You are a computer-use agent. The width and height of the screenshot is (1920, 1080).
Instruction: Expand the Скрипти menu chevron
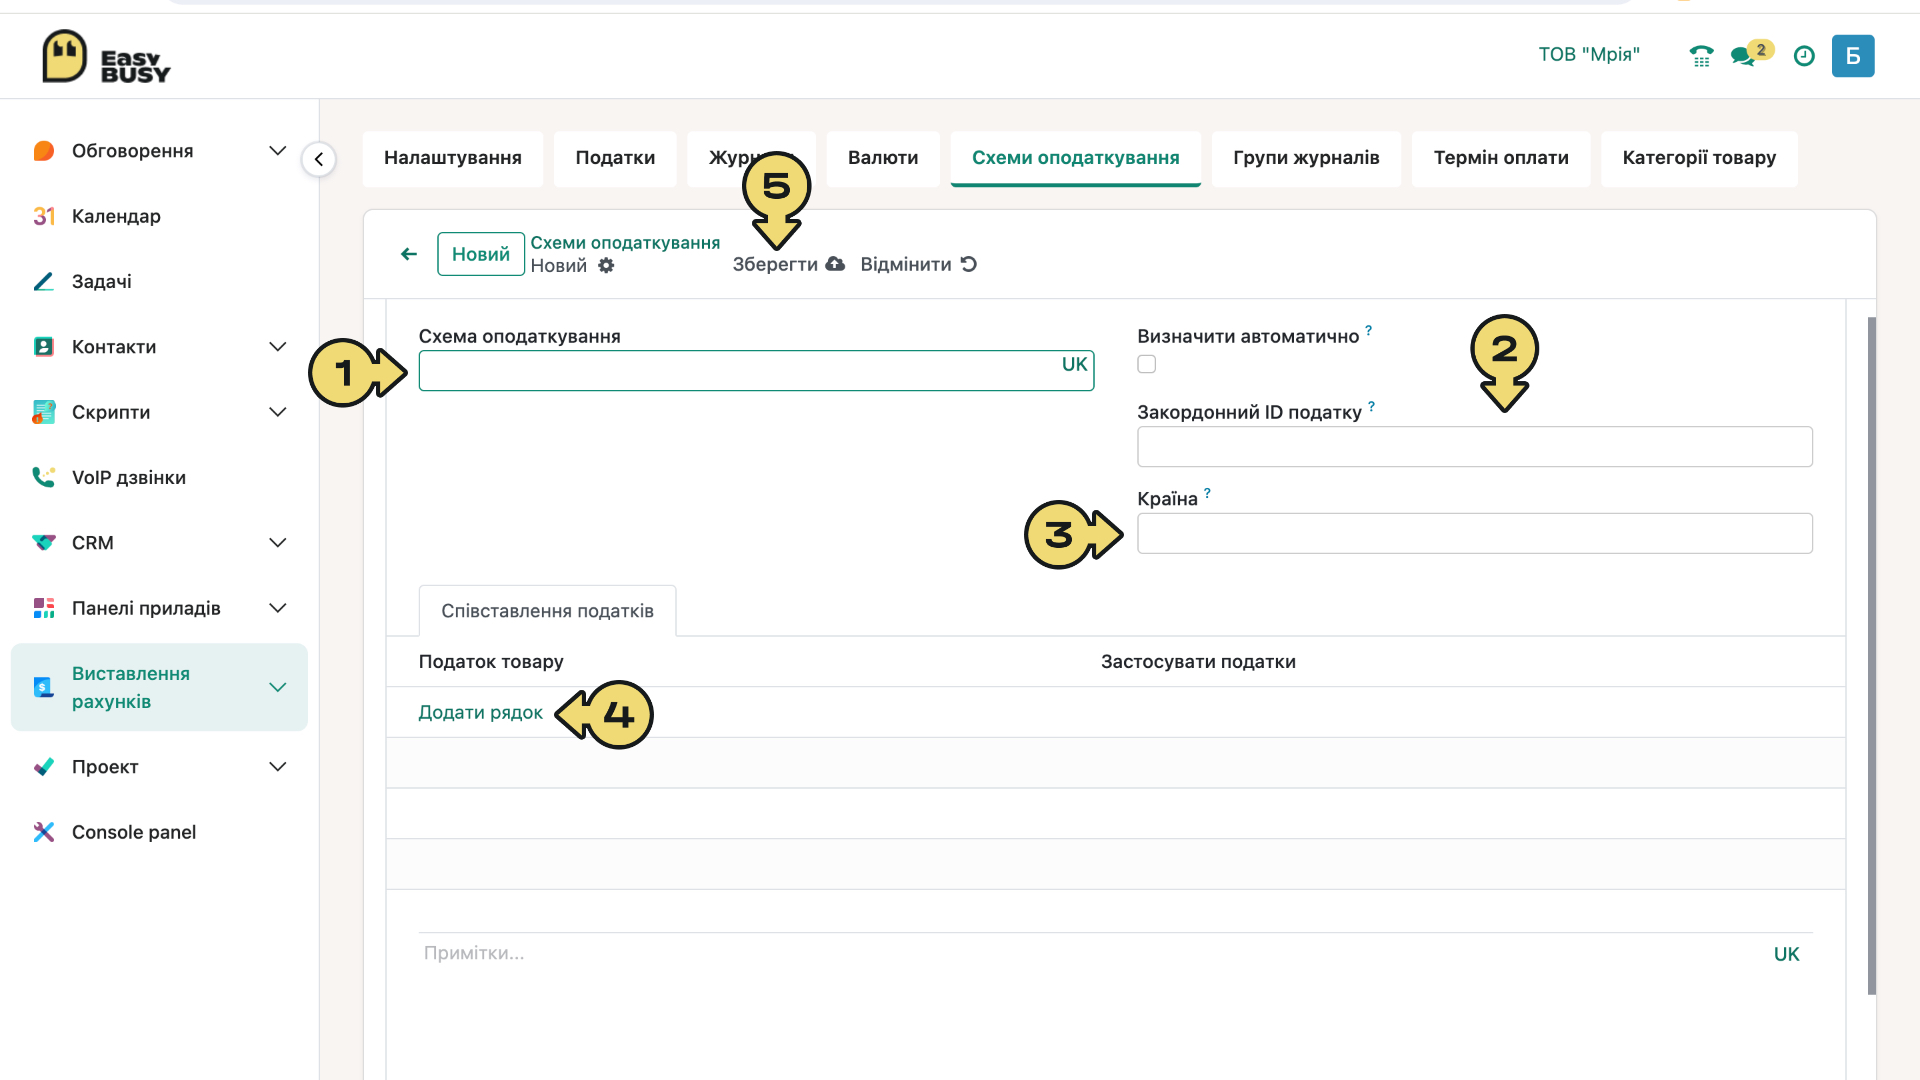278,412
